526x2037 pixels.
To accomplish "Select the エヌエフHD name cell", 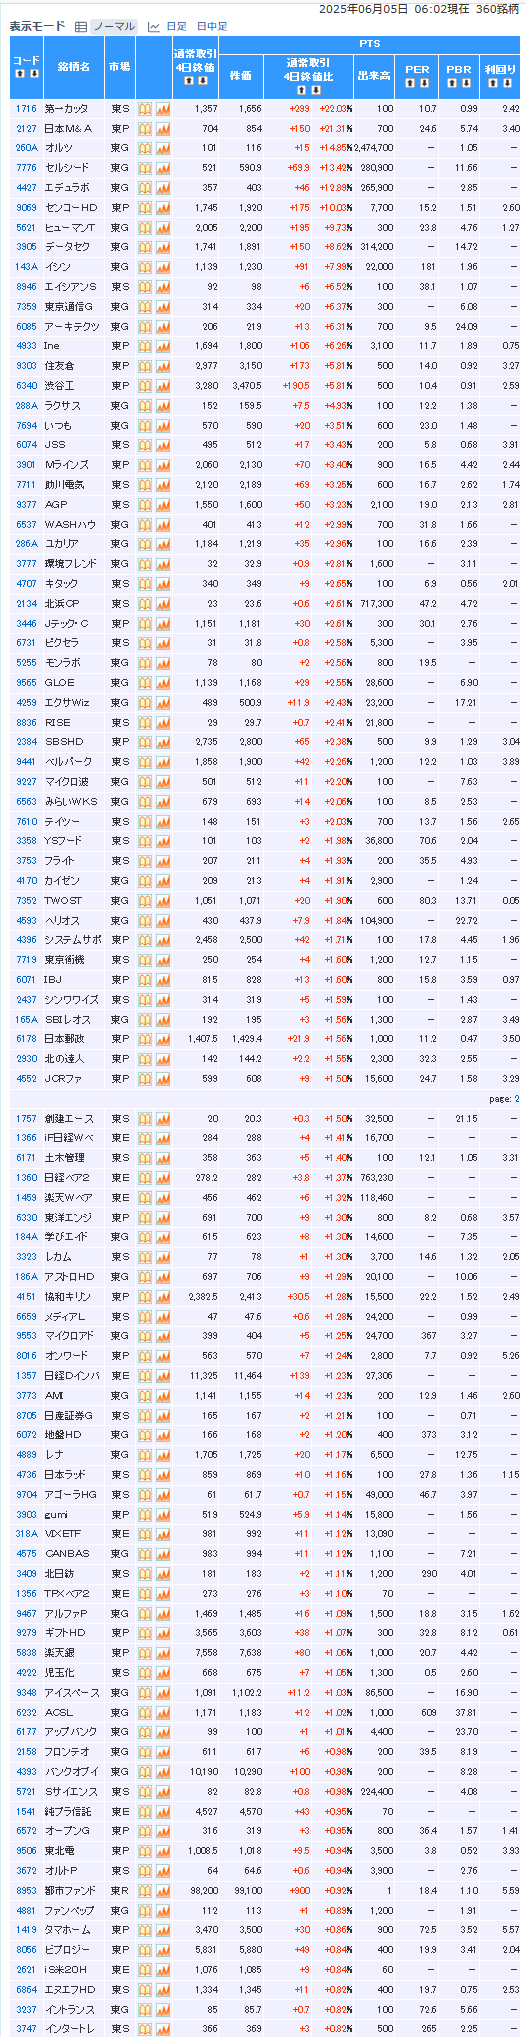I will pos(72,1990).
